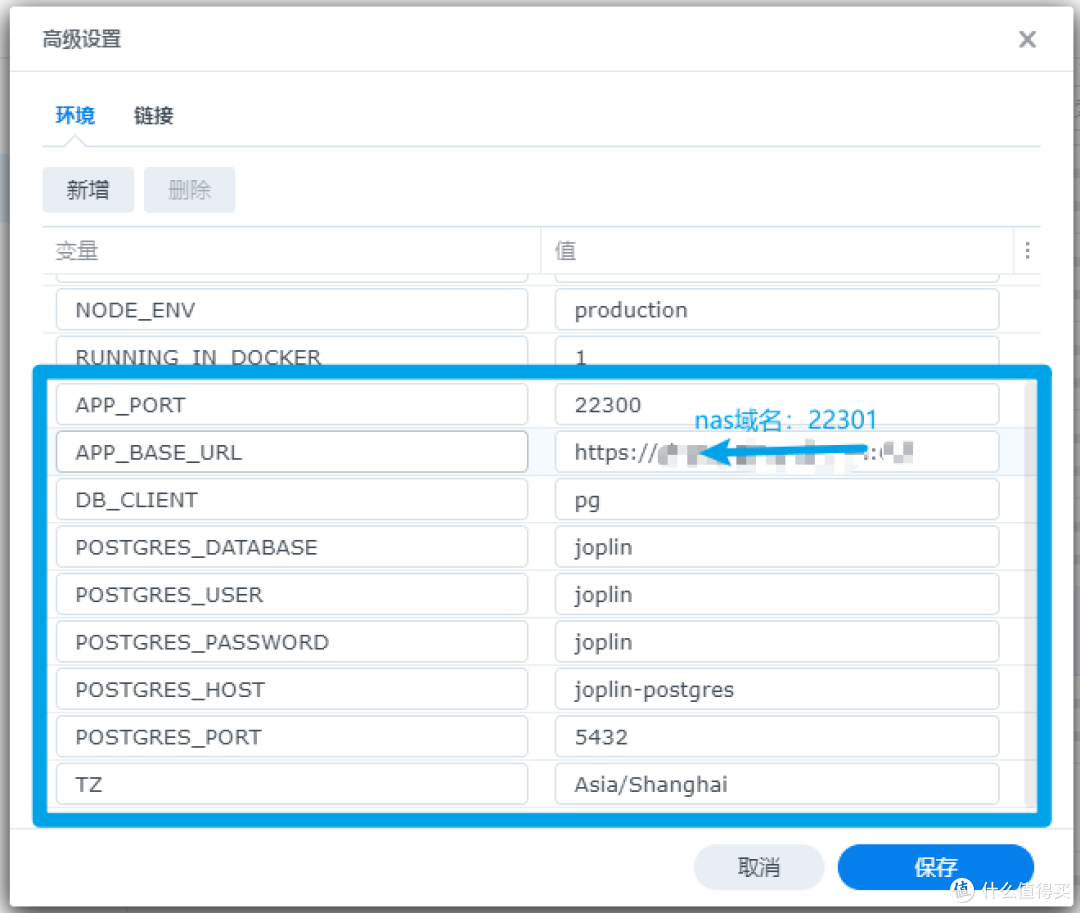Viewport: 1080px width, 913px height.
Task: Close the 高级设置 dialog with X
Action: pyautogui.click(x=1027, y=40)
